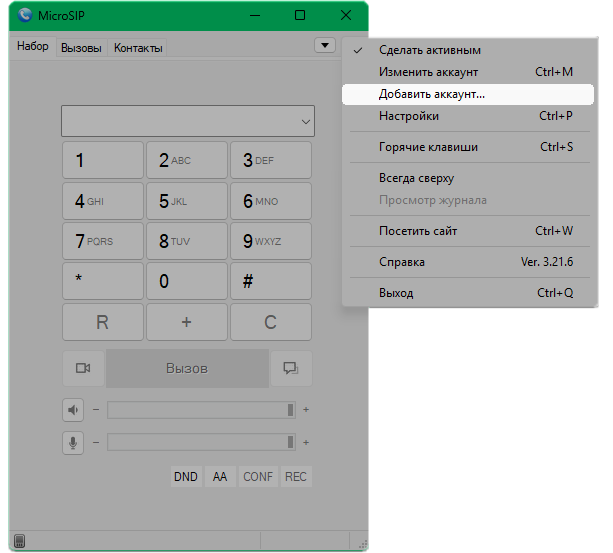Switch to the Контакты tab

tap(138, 48)
